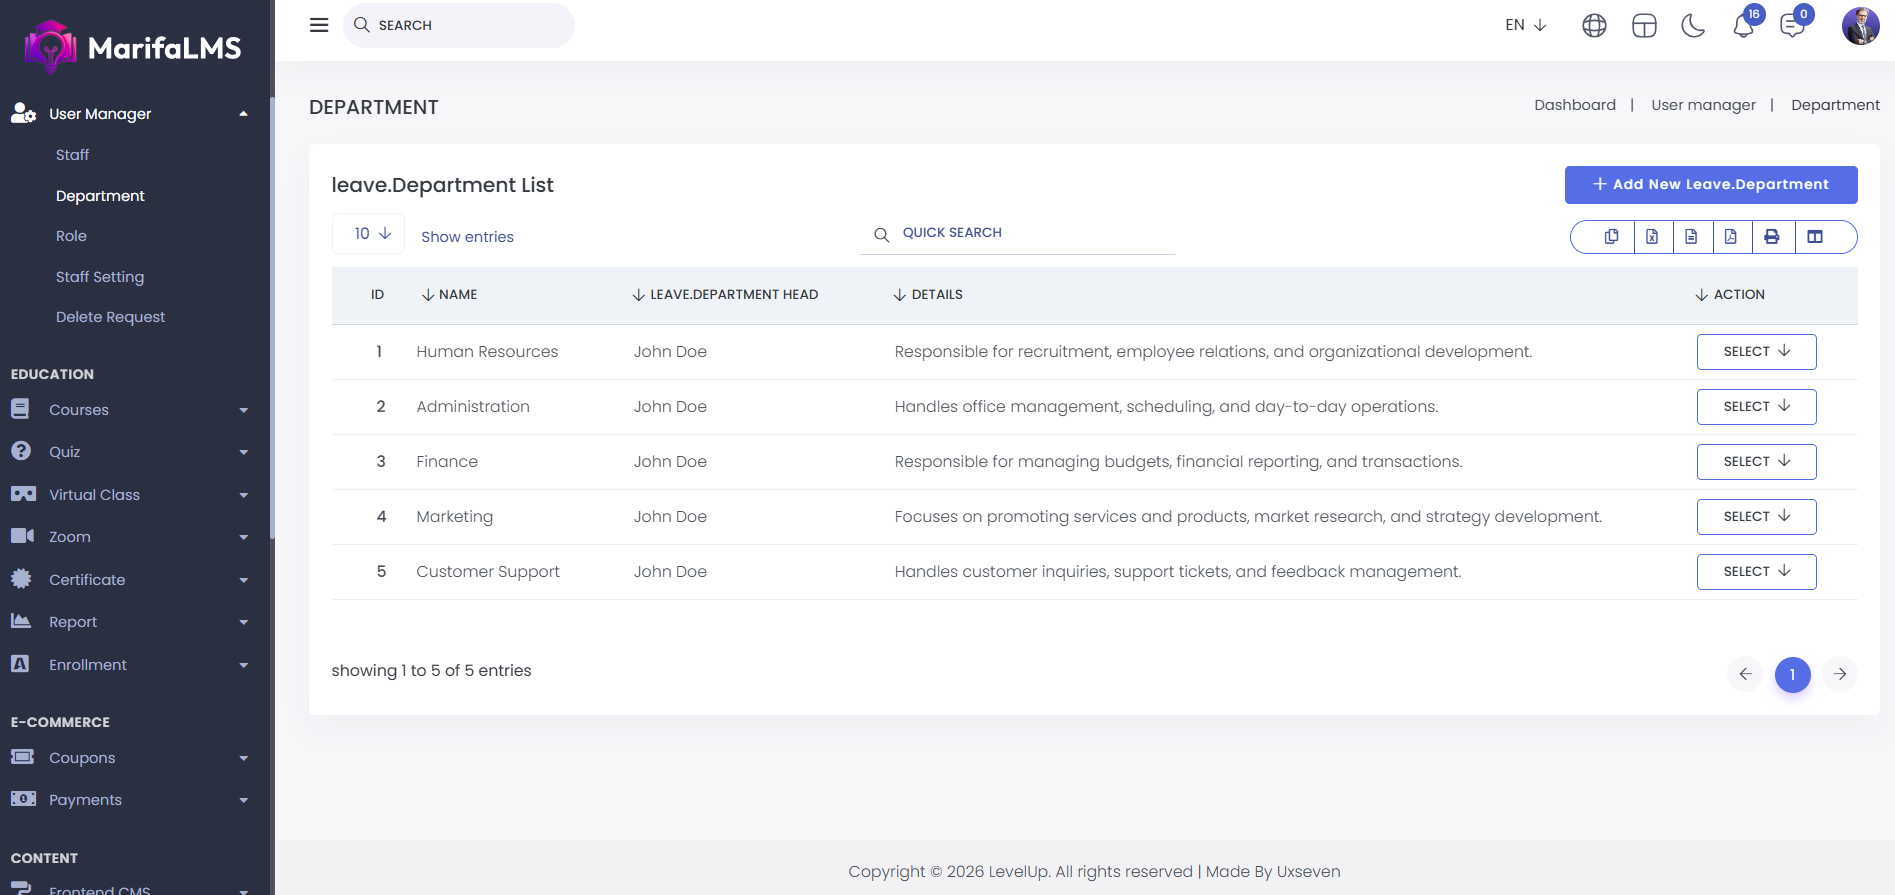Export the department list as PDF
Screen dimensions: 1895x895
point(1731,237)
